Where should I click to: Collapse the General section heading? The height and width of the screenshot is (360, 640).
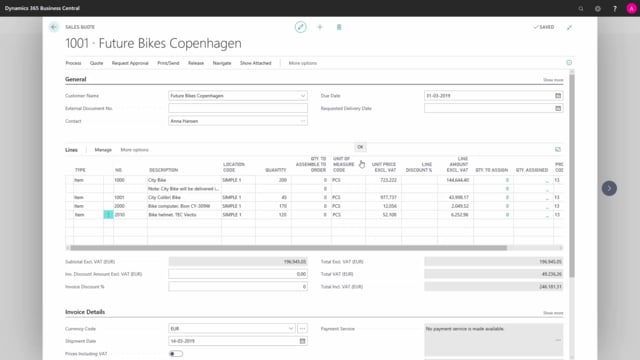pos(76,79)
